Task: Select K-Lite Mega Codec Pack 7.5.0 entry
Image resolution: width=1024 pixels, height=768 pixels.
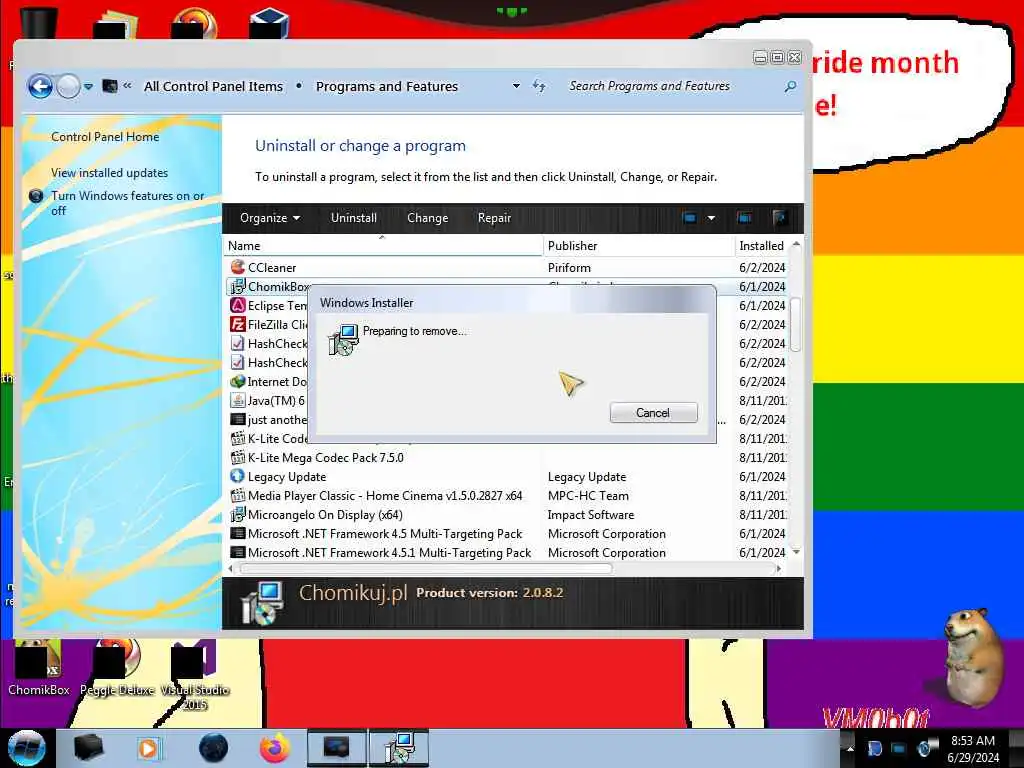Action: (325, 458)
